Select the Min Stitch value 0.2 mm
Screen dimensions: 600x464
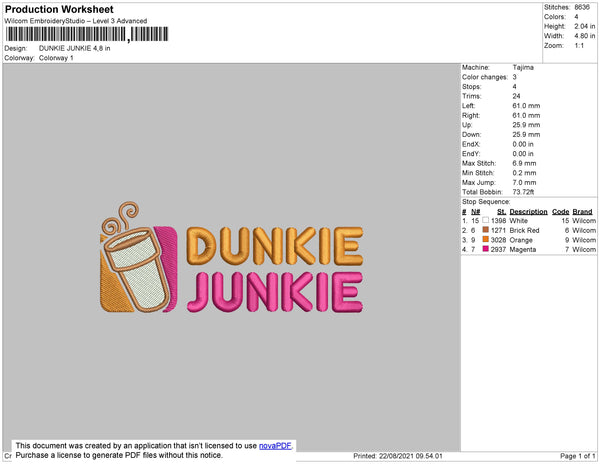524,173
